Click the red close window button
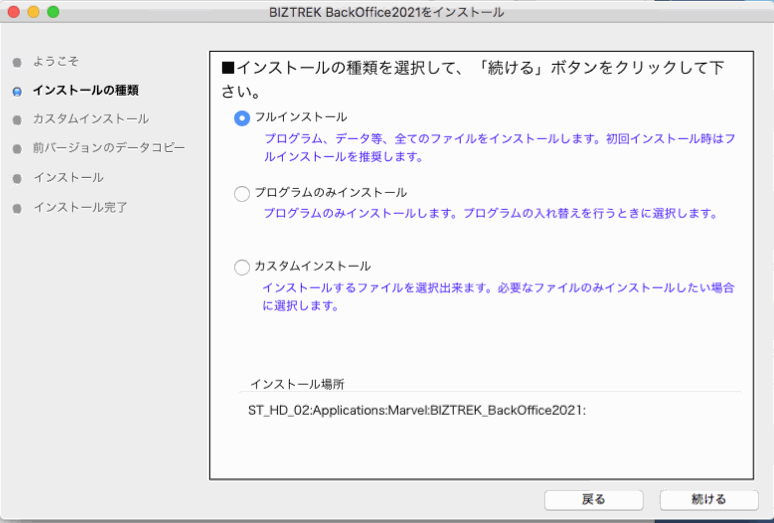The image size is (774, 523). pyautogui.click(x=13, y=12)
